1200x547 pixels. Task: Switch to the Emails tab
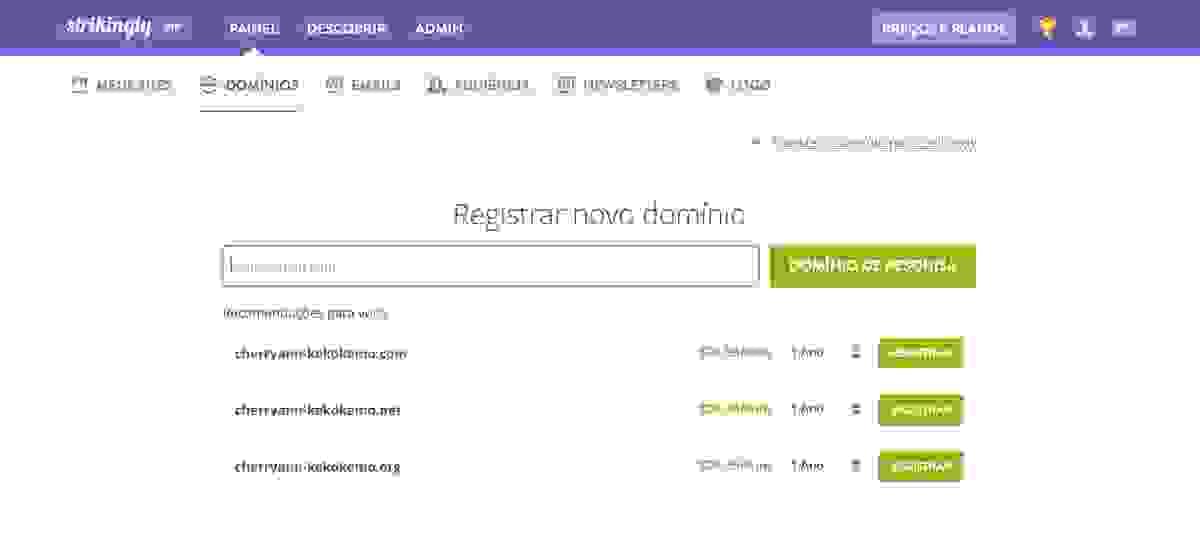(x=363, y=85)
